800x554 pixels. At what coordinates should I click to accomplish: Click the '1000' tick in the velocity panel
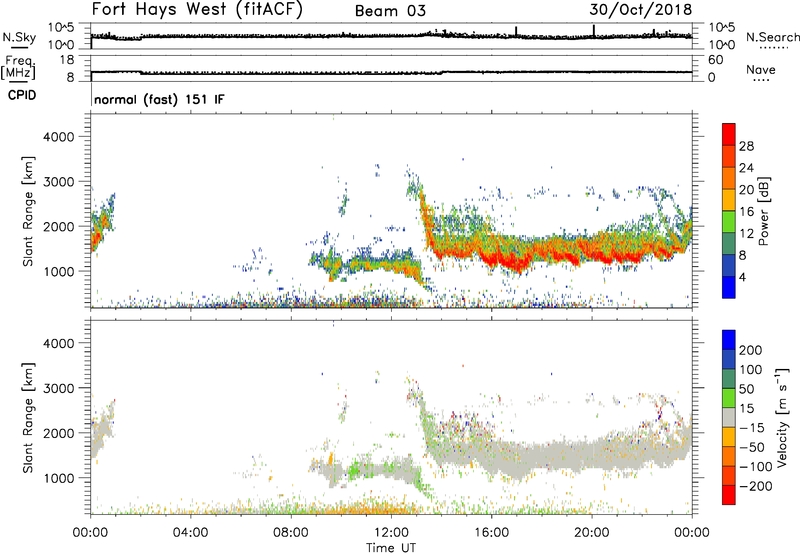[x=58, y=478]
